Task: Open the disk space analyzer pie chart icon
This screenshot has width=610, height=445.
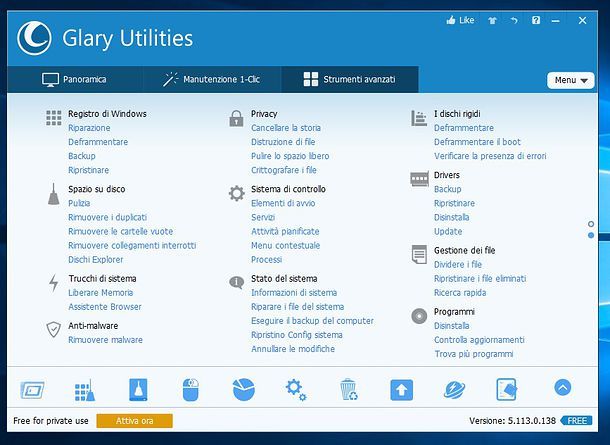Action: pyautogui.click(x=244, y=389)
